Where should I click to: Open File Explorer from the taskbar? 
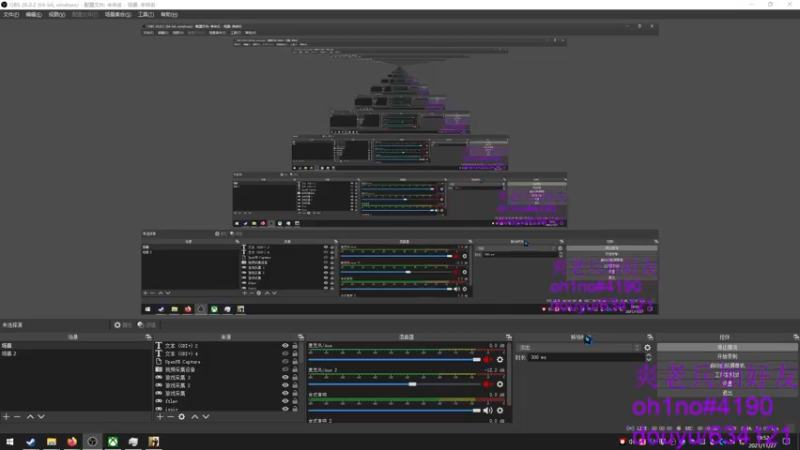(51, 442)
